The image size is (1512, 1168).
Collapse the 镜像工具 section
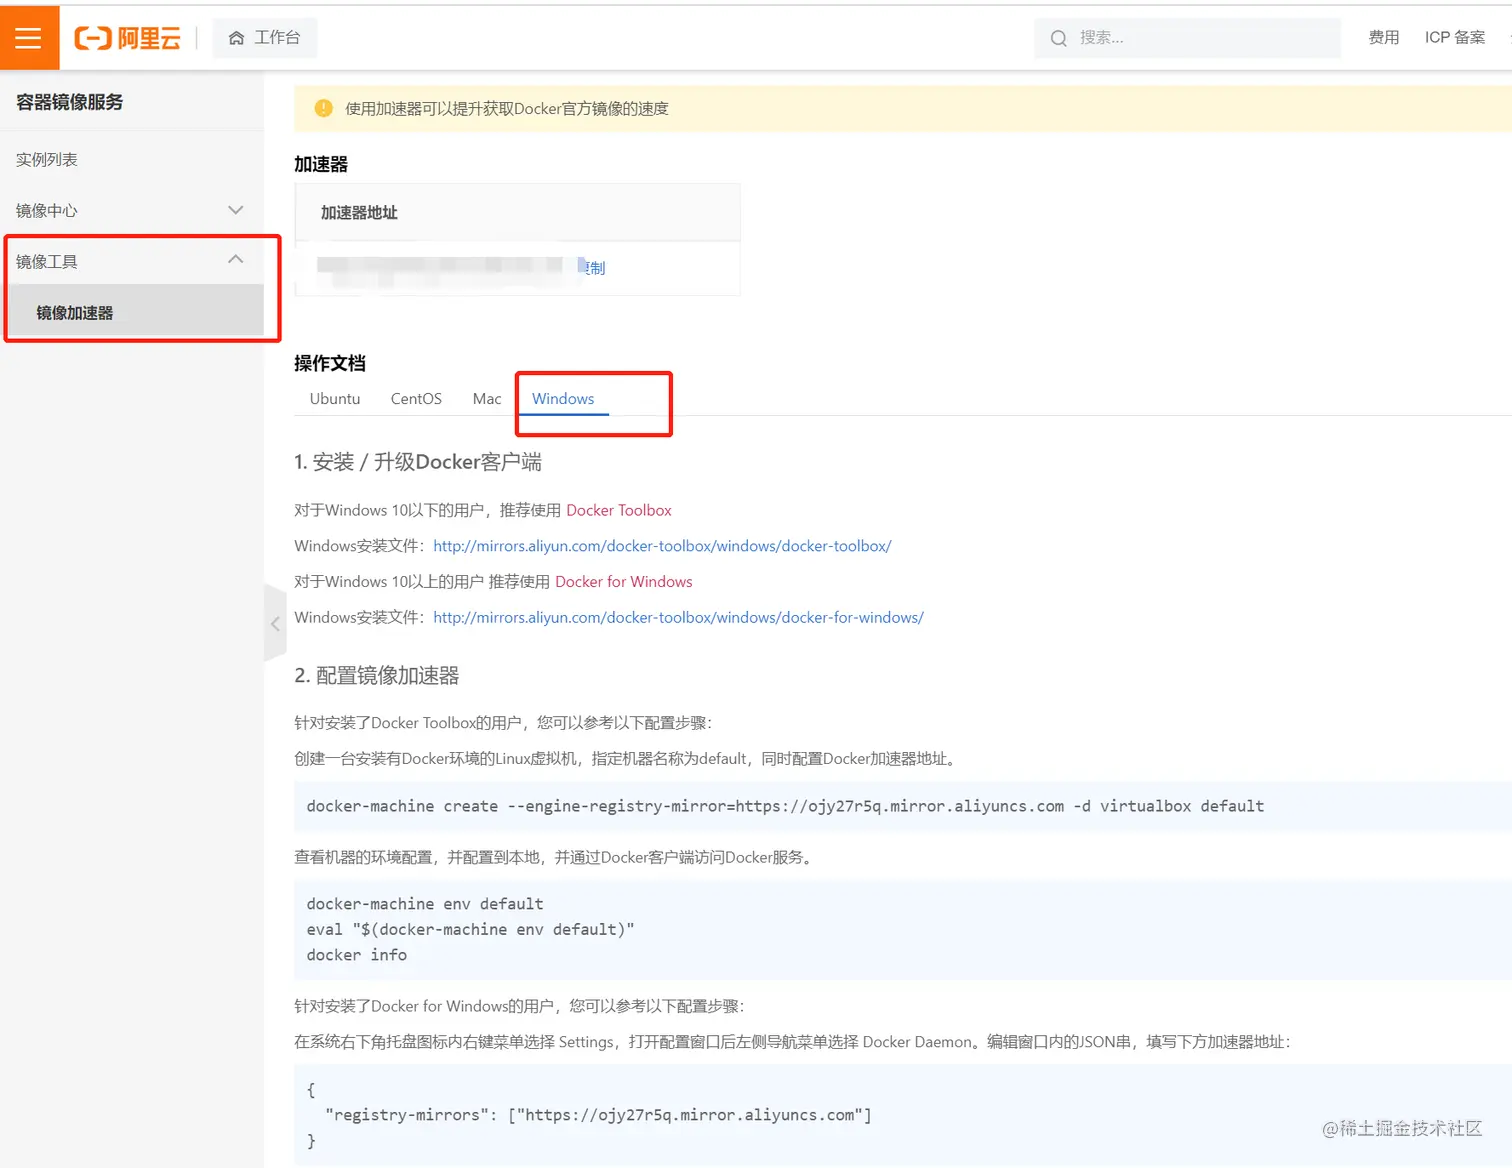click(x=132, y=262)
